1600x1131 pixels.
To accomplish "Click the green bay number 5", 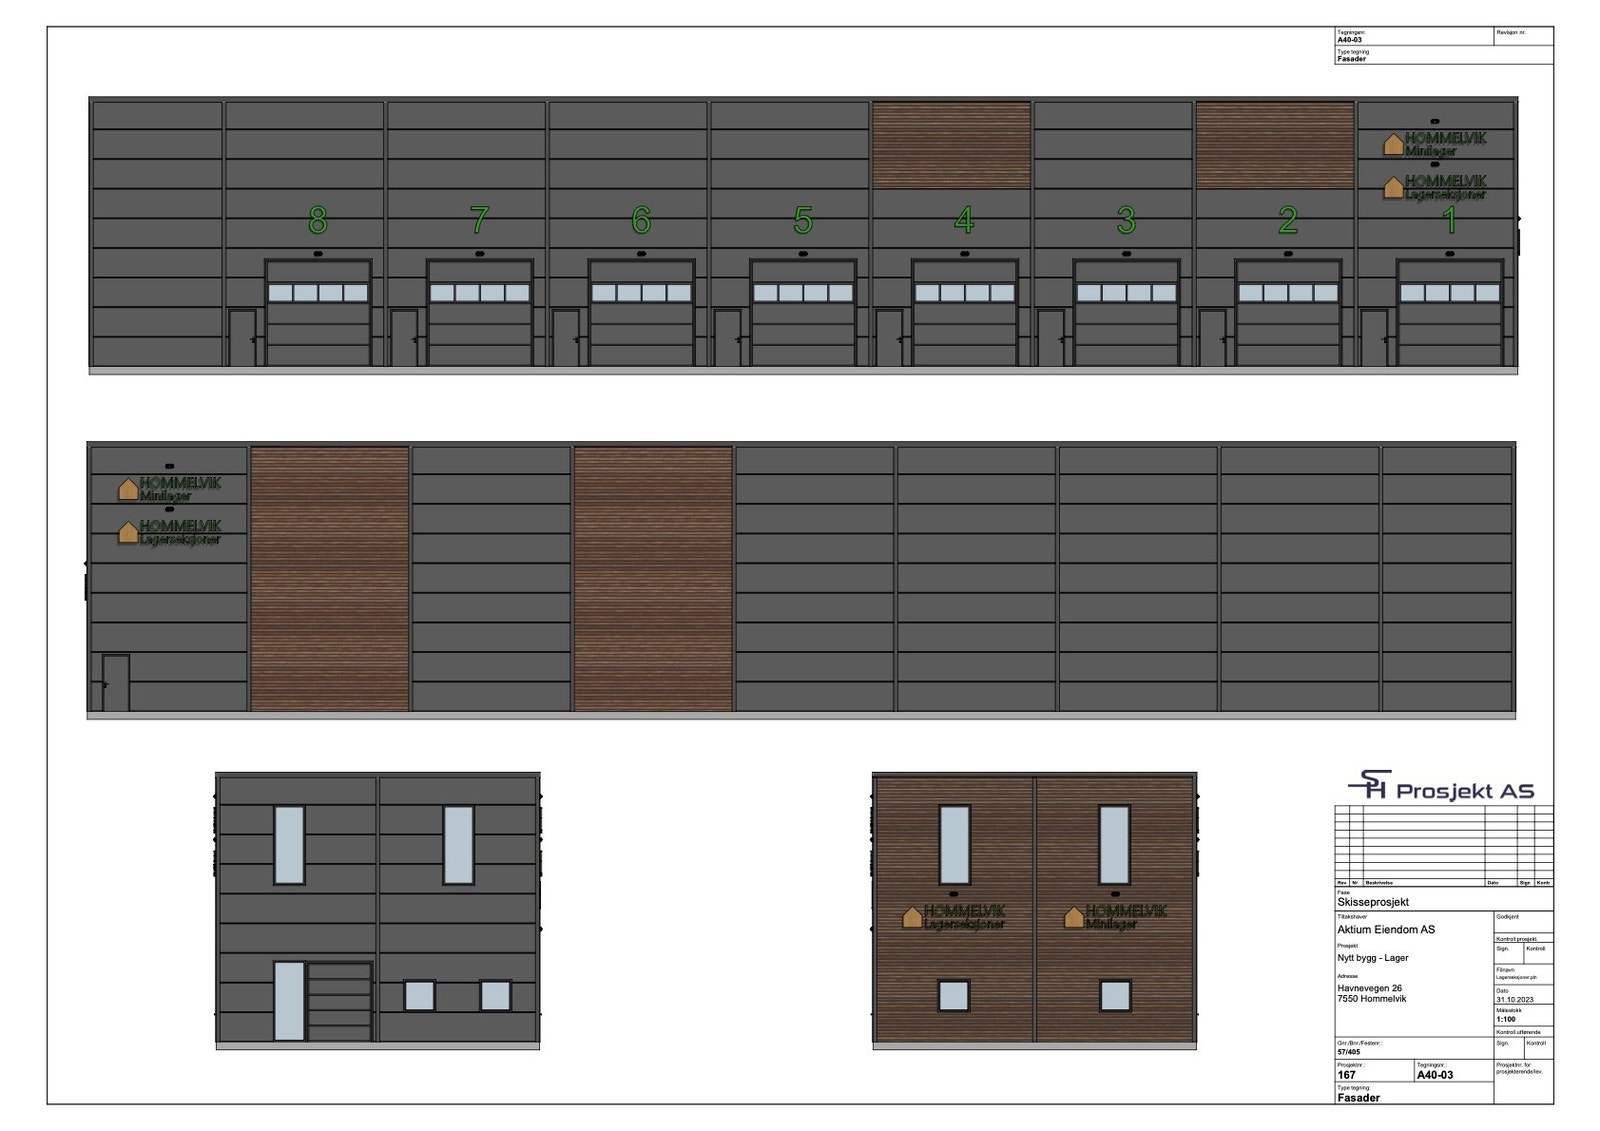I will [803, 220].
